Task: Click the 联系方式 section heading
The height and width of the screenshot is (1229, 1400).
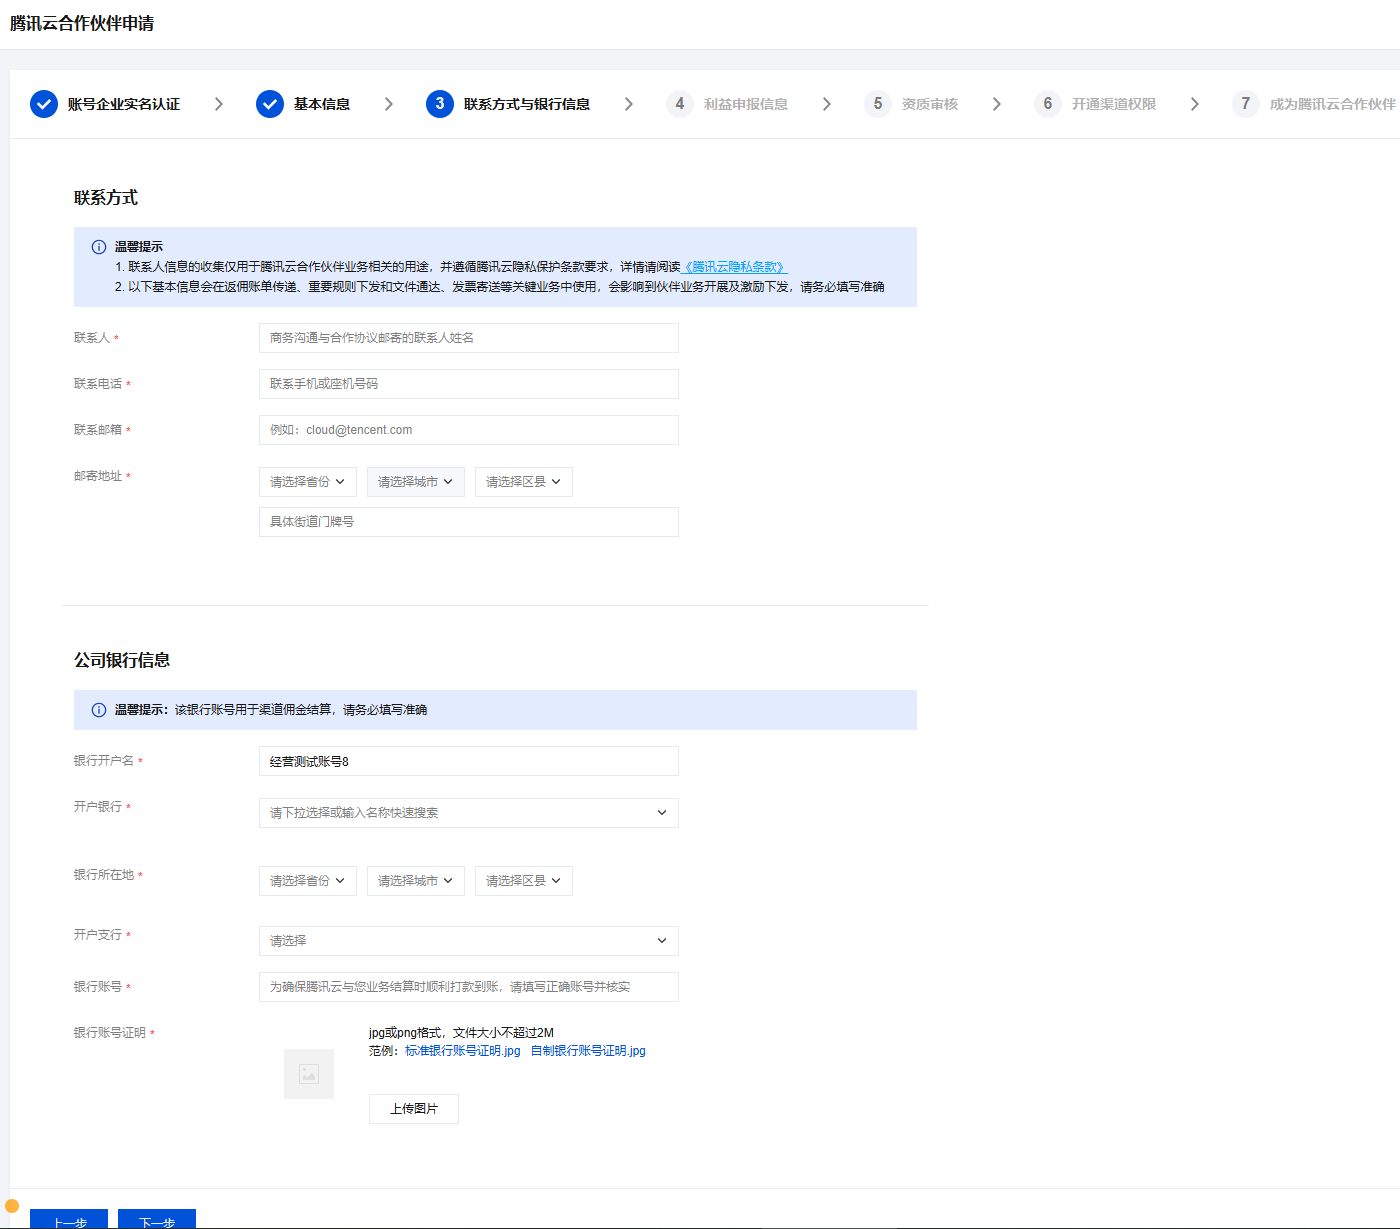Action: tap(106, 198)
